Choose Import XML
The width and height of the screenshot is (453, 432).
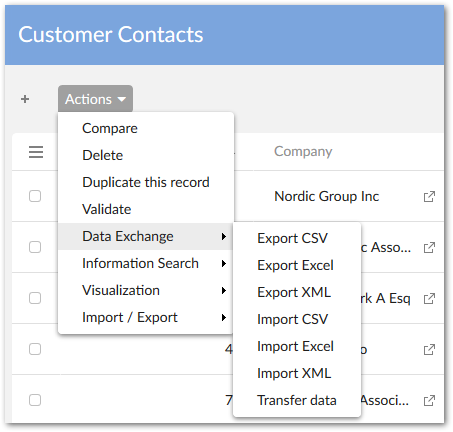tap(297, 373)
